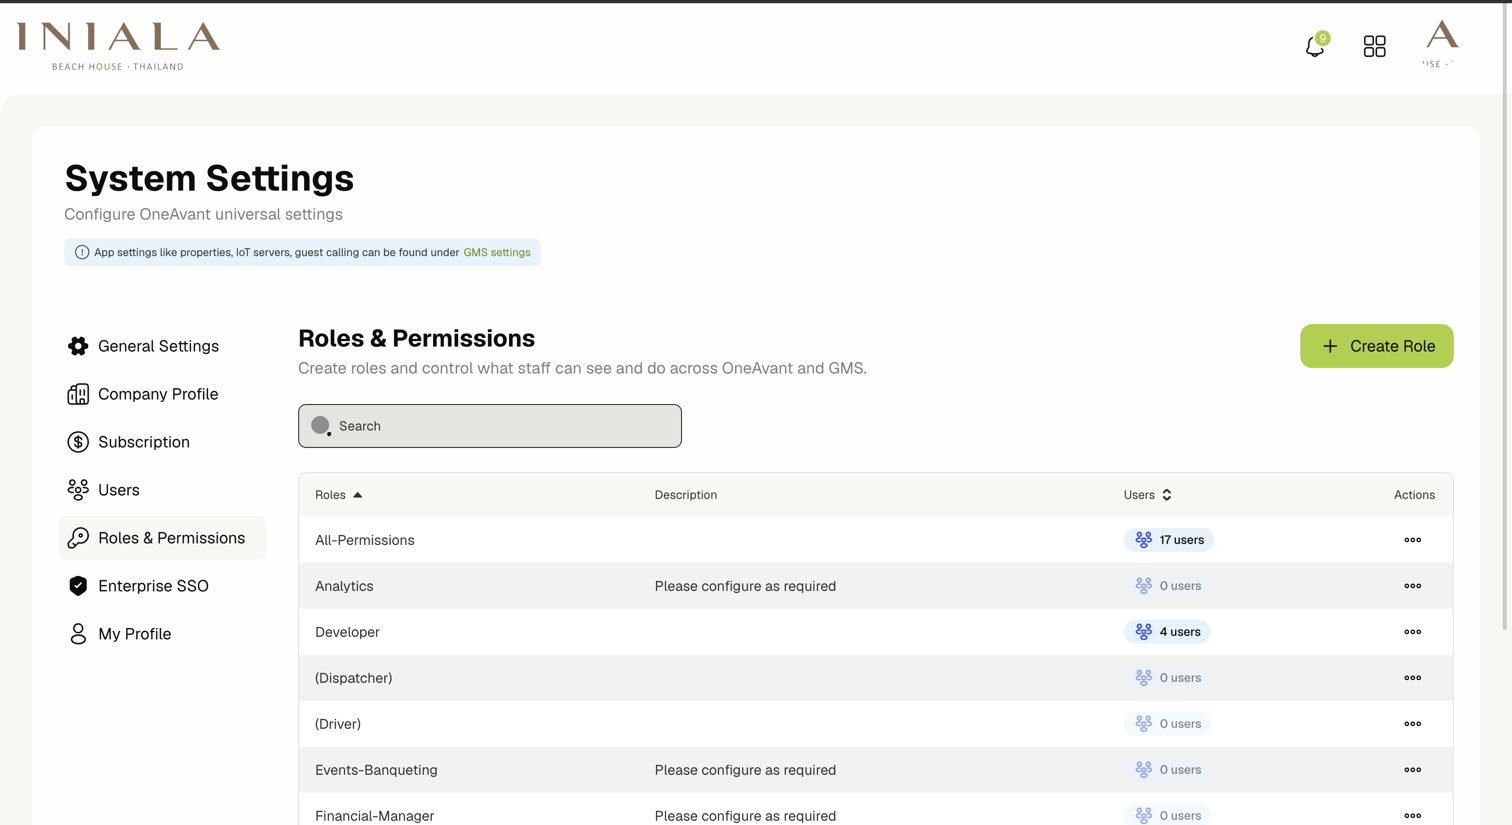Select the All-Permissions role name
Viewport: 1512px width, 825px height.
tap(364, 540)
